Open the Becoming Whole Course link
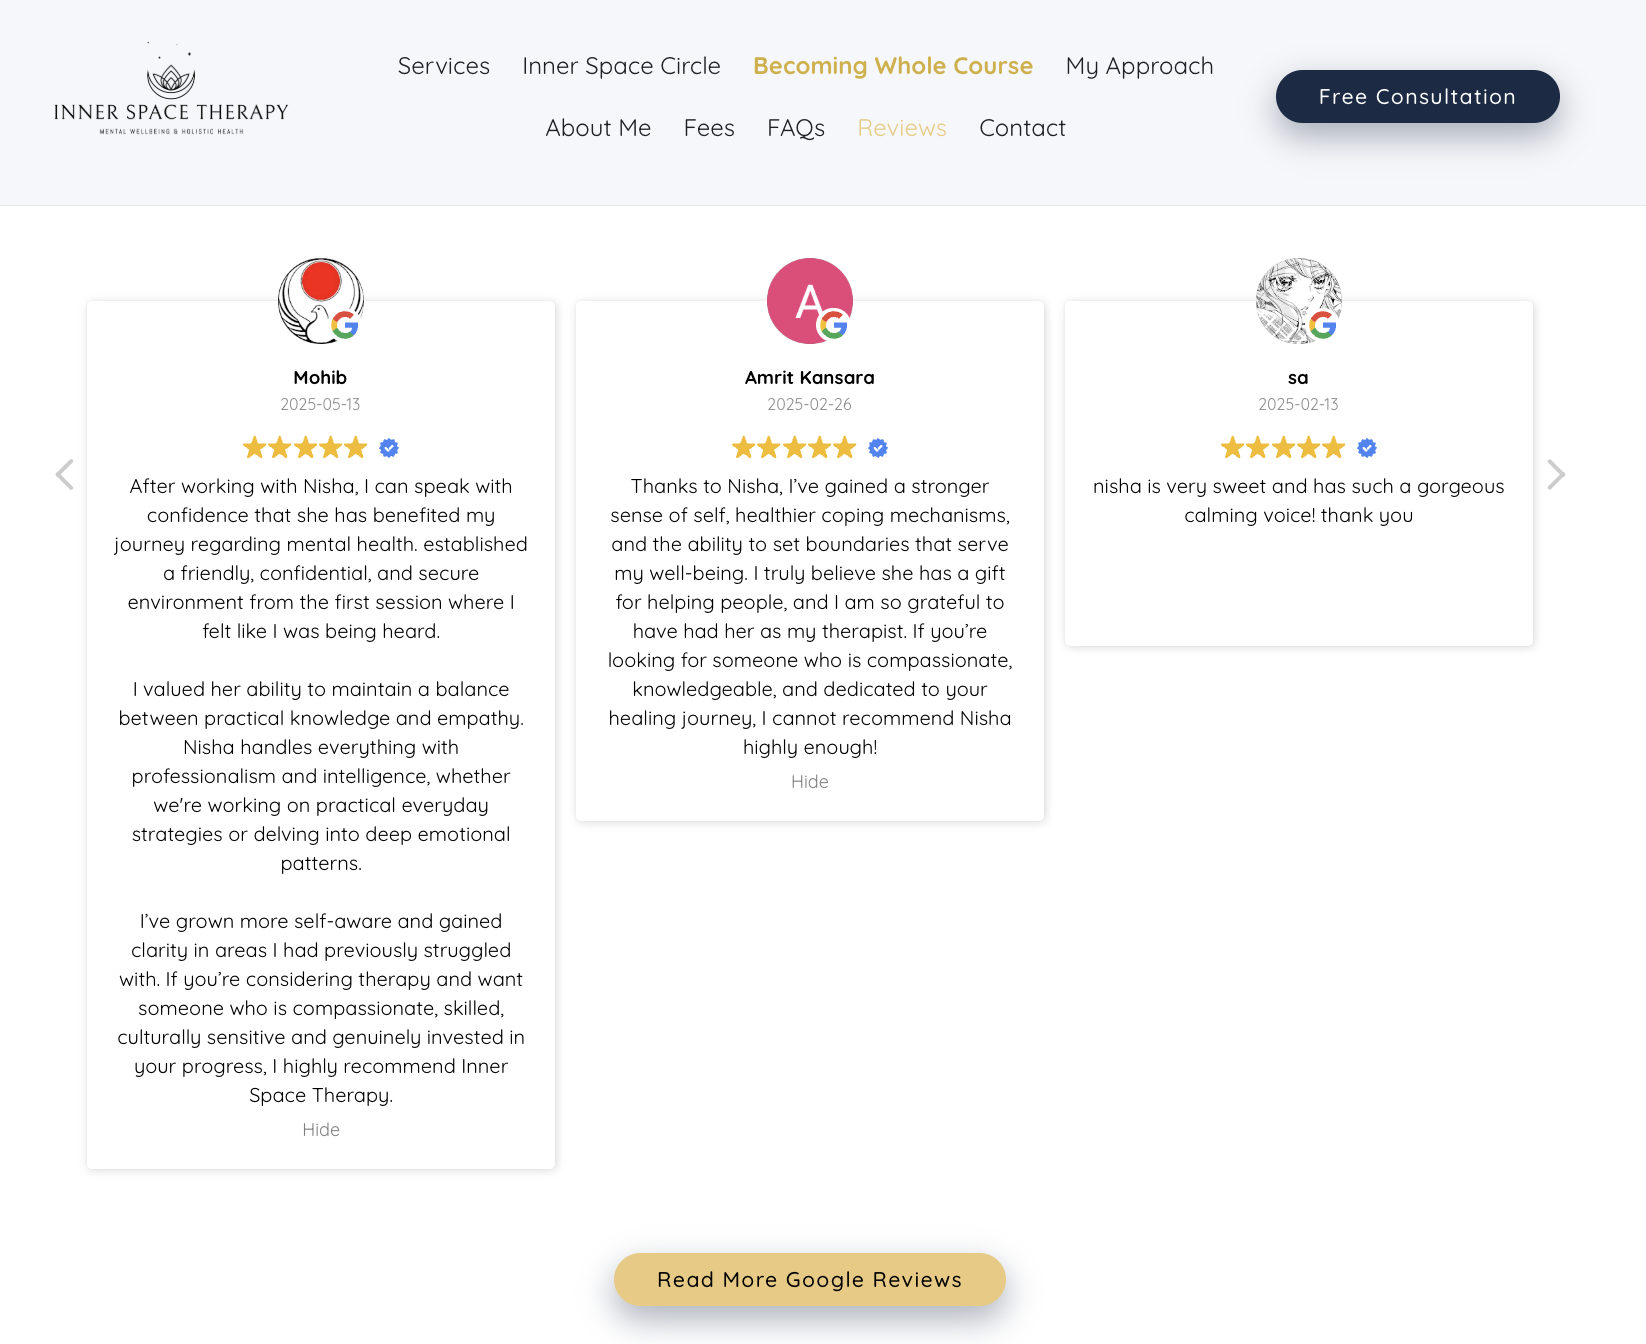Viewport: 1646px width, 1344px height. (892, 66)
